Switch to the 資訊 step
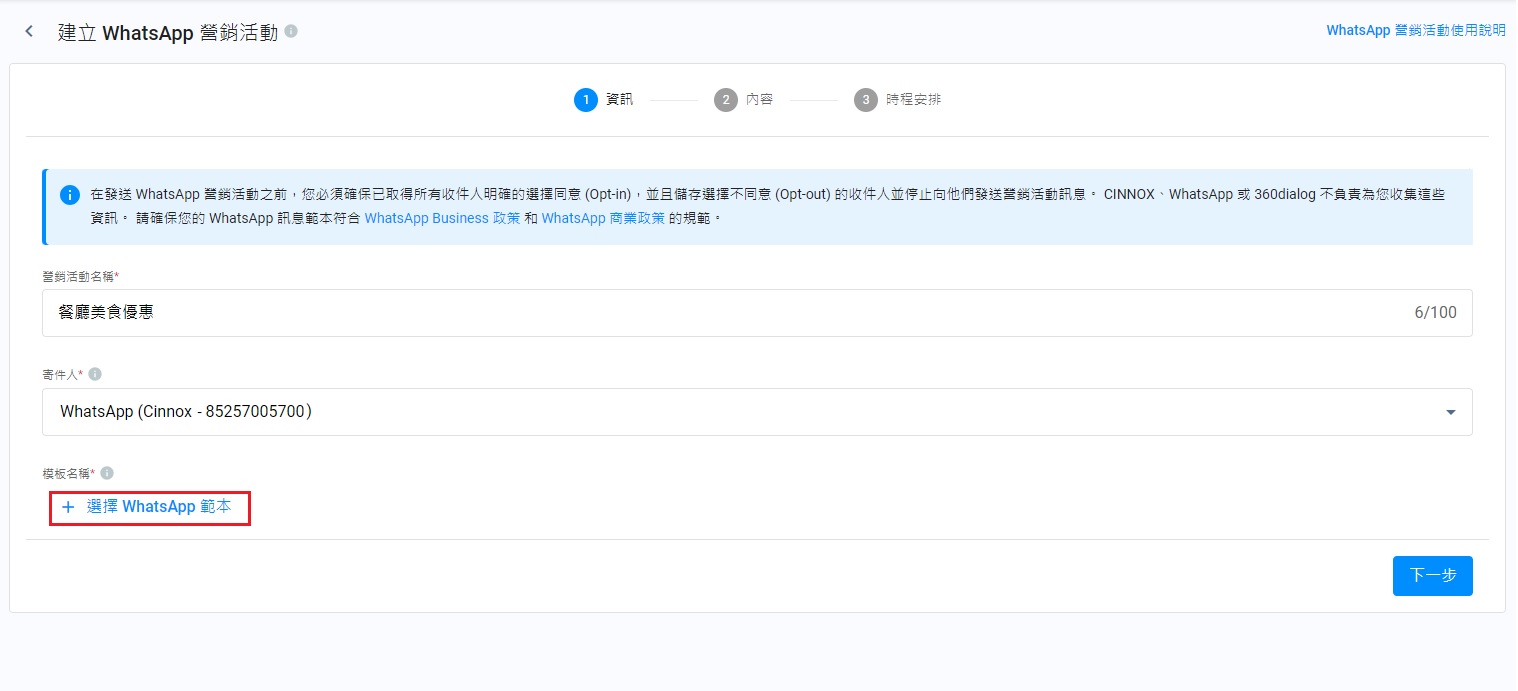 (619, 100)
